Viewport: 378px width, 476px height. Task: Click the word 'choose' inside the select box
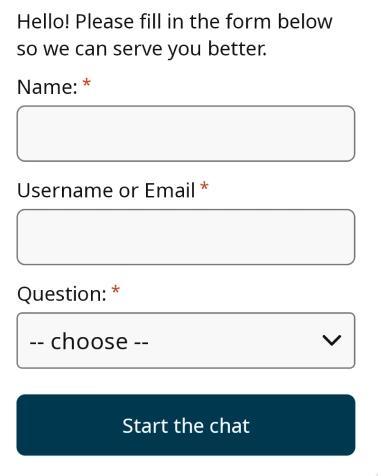89,341
